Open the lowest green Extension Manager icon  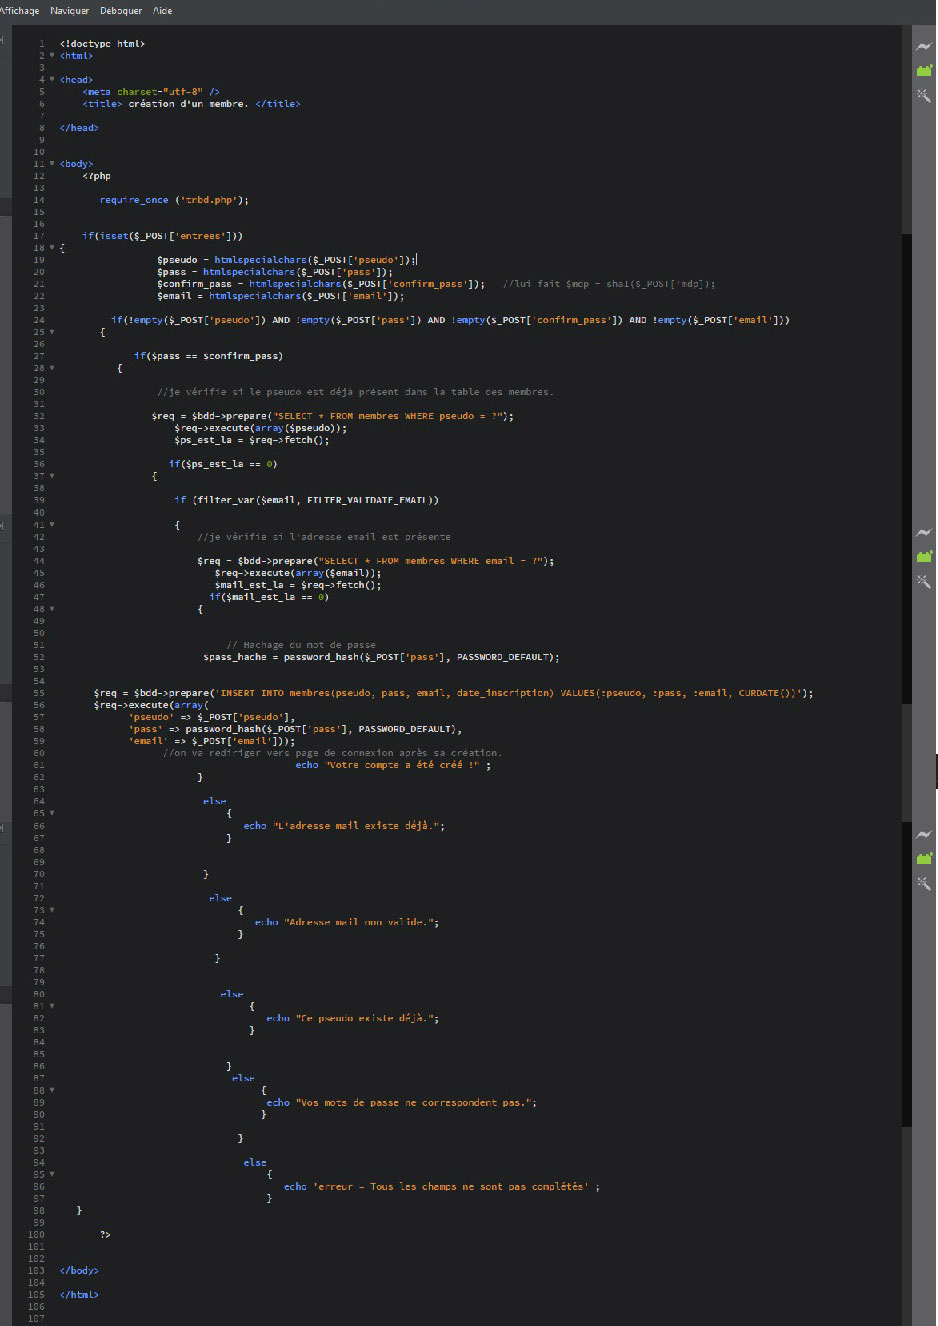(924, 858)
